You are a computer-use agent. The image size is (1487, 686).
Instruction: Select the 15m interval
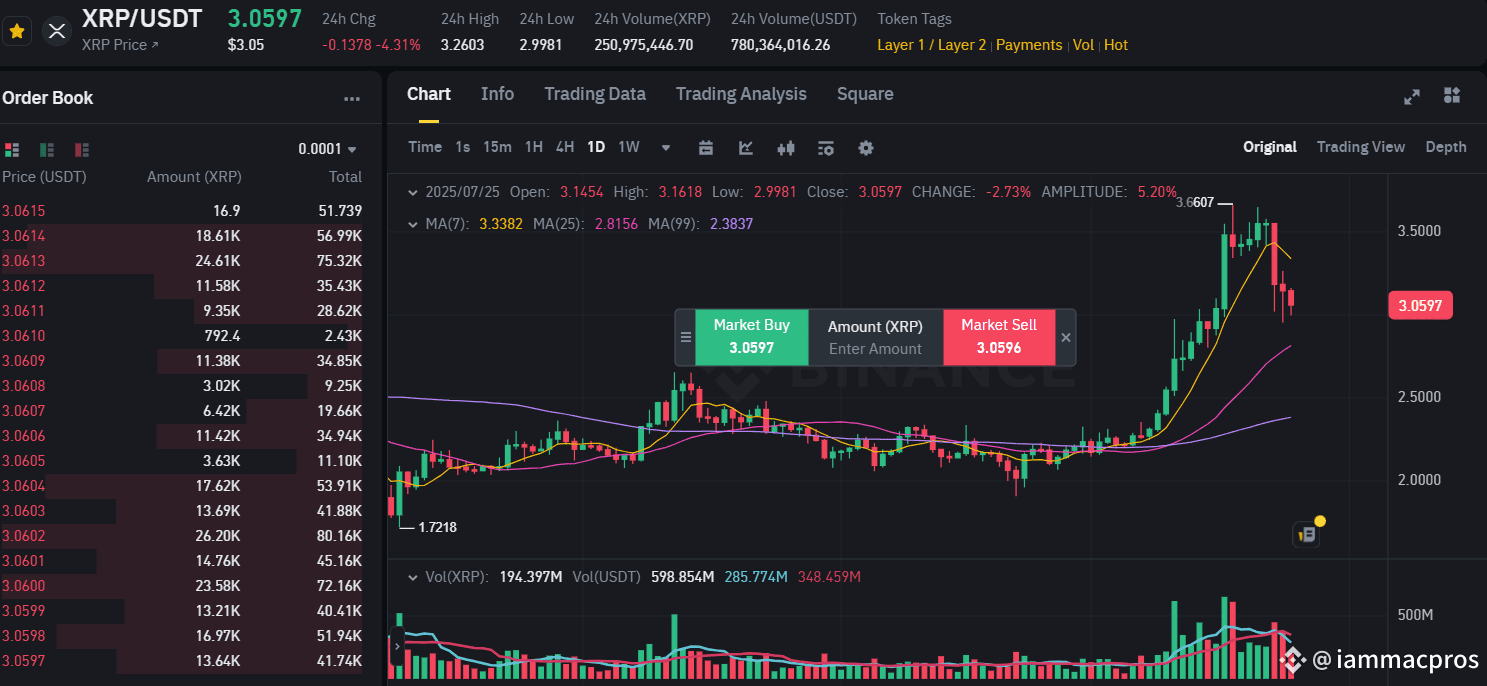pos(497,147)
